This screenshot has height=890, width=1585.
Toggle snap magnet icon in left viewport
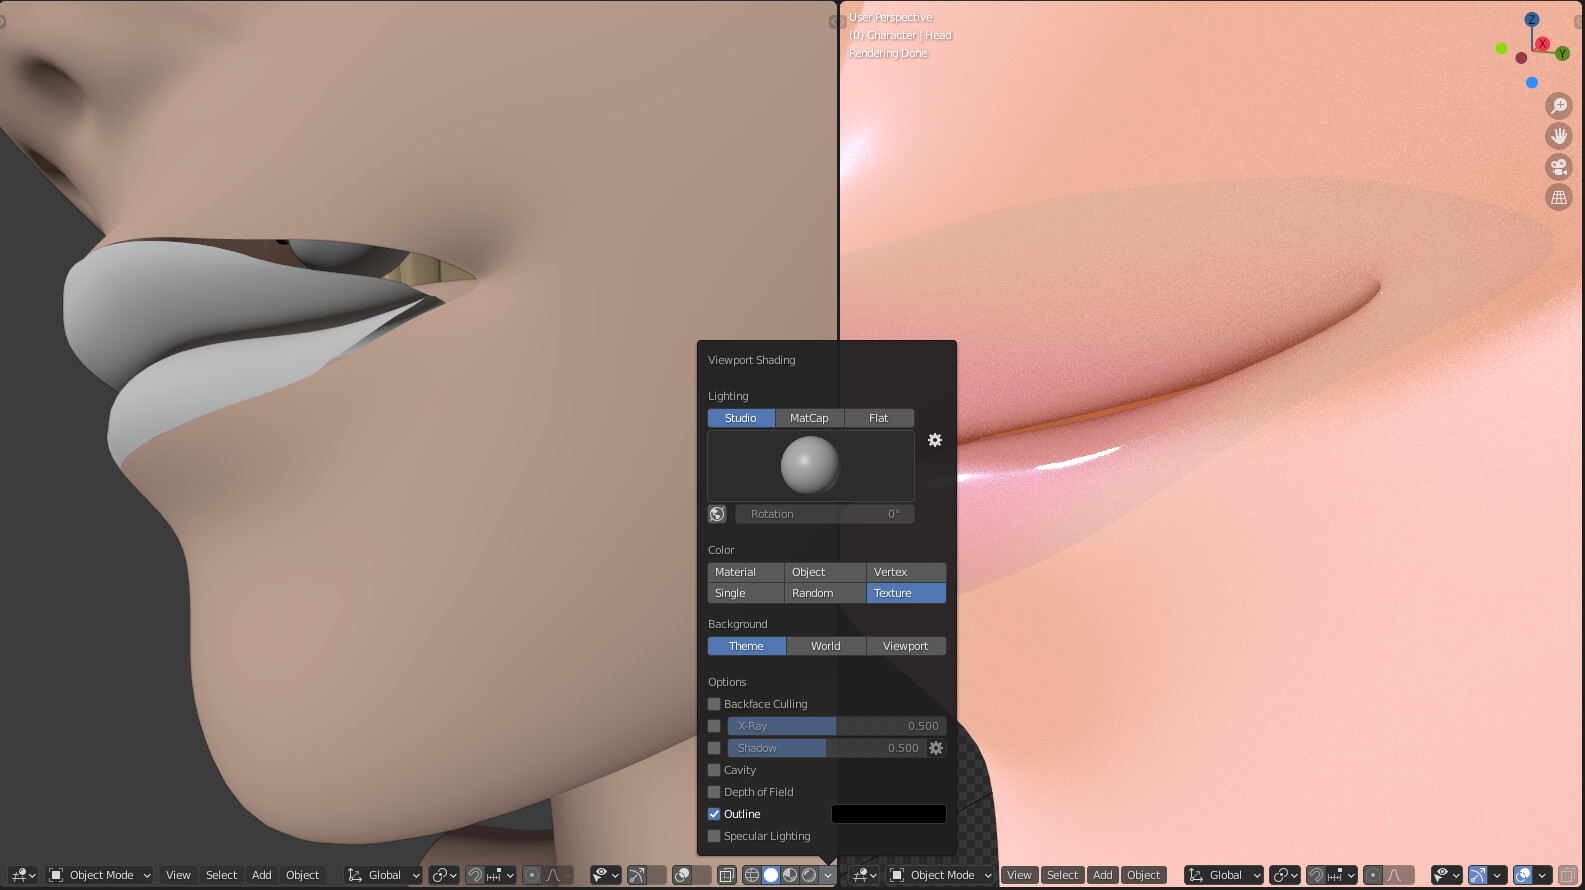point(475,875)
